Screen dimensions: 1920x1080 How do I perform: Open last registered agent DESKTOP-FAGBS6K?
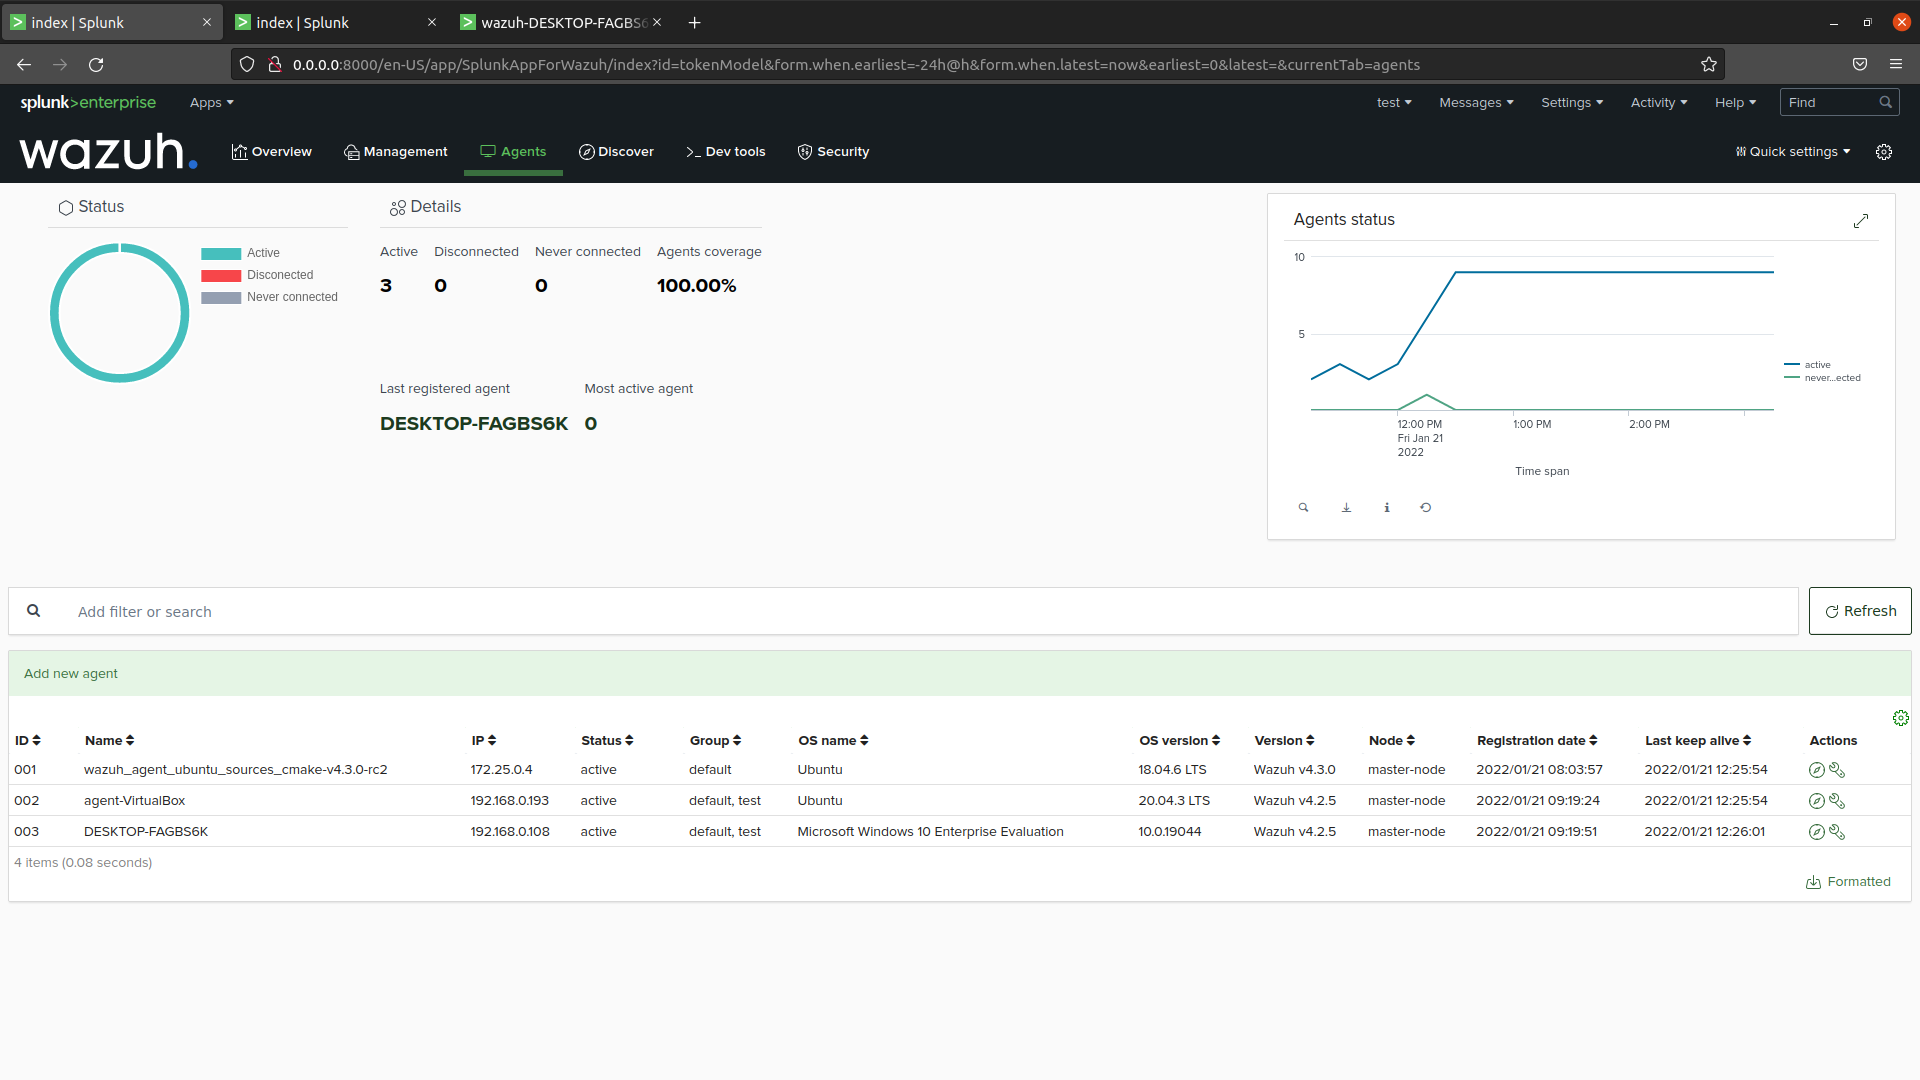[x=474, y=424]
